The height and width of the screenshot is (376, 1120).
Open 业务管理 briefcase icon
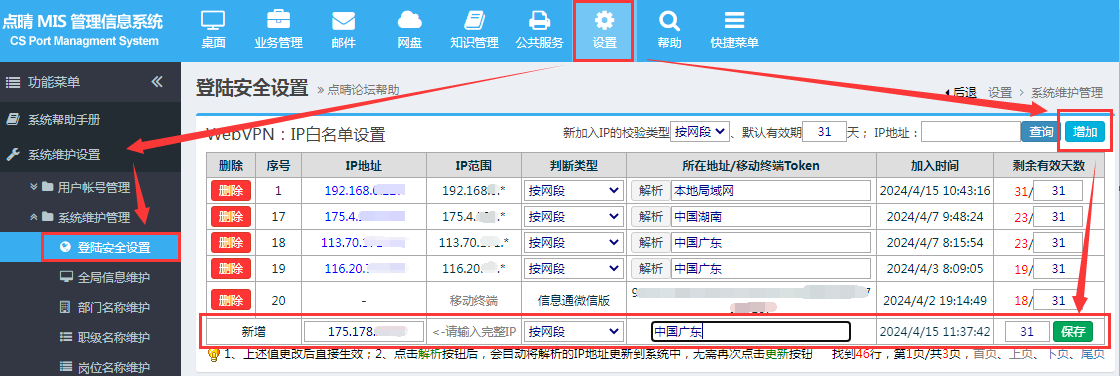point(279,20)
